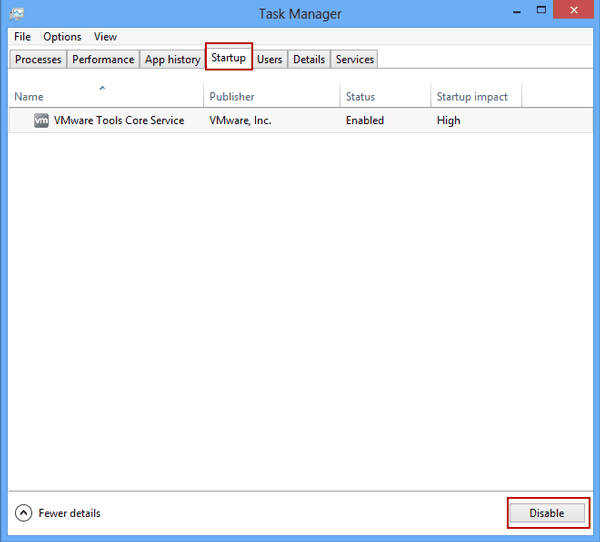Sort list by Publisher column header
The width and height of the screenshot is (600, 542).
point(272,96)
